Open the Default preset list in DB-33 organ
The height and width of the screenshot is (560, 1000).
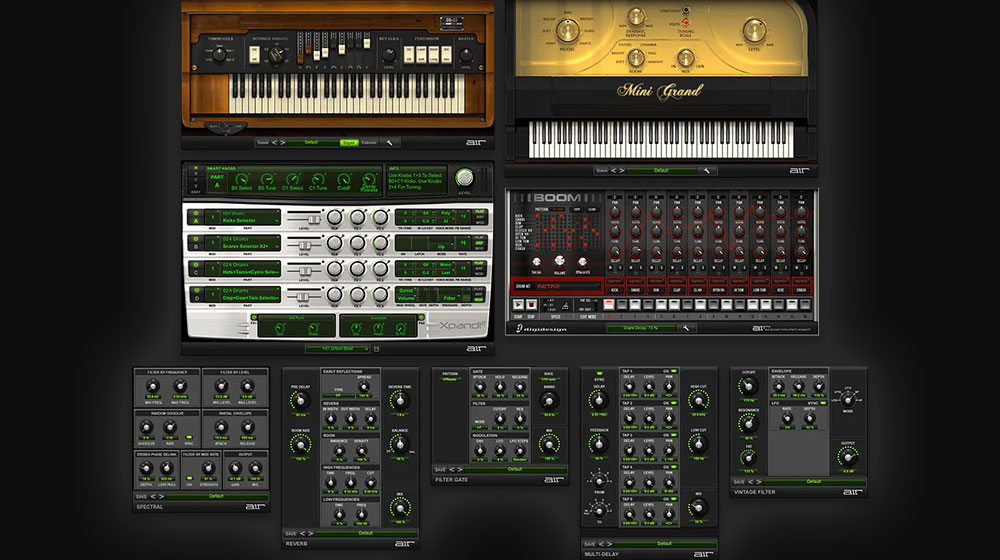[312, 143]
